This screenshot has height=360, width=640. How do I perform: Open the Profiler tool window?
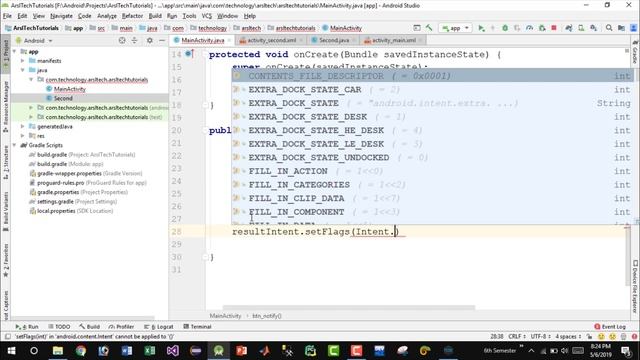click(x=121, y=327)
